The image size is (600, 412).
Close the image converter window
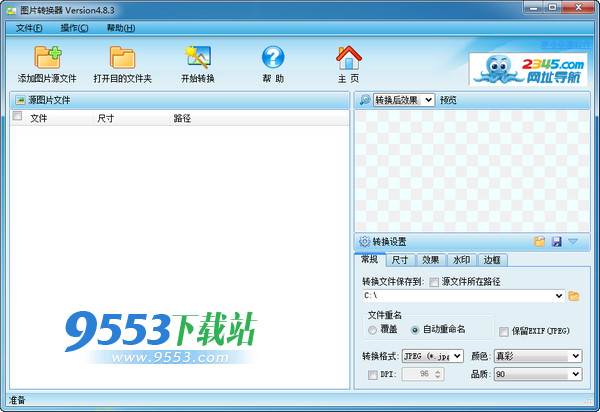point(579,7)
